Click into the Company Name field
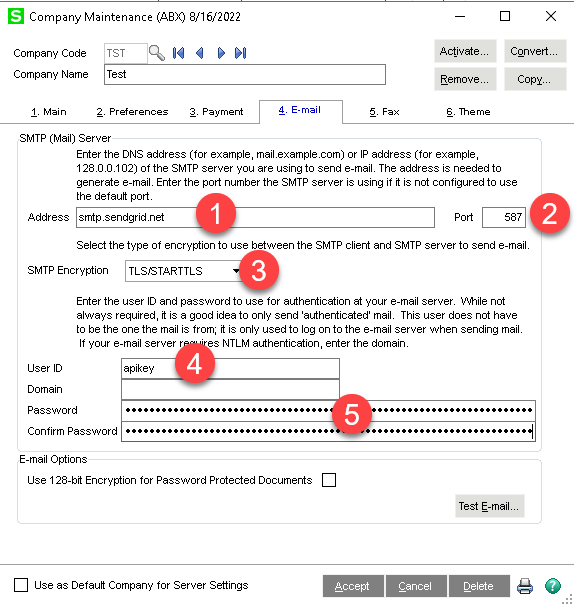This screenshot has height=606, width=574. [245, 74]
